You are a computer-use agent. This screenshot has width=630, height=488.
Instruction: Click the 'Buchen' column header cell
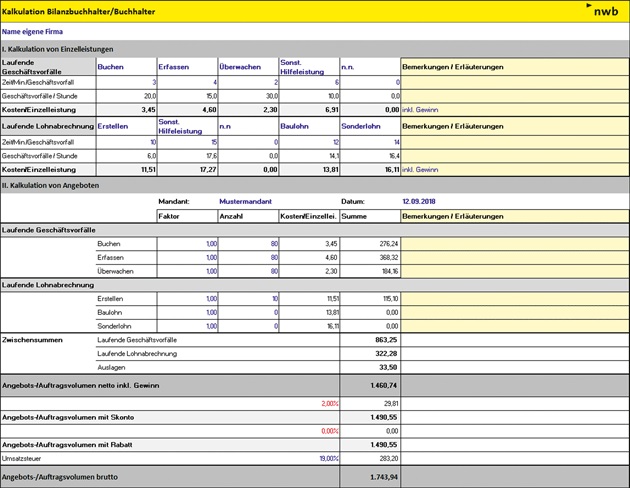110,67
